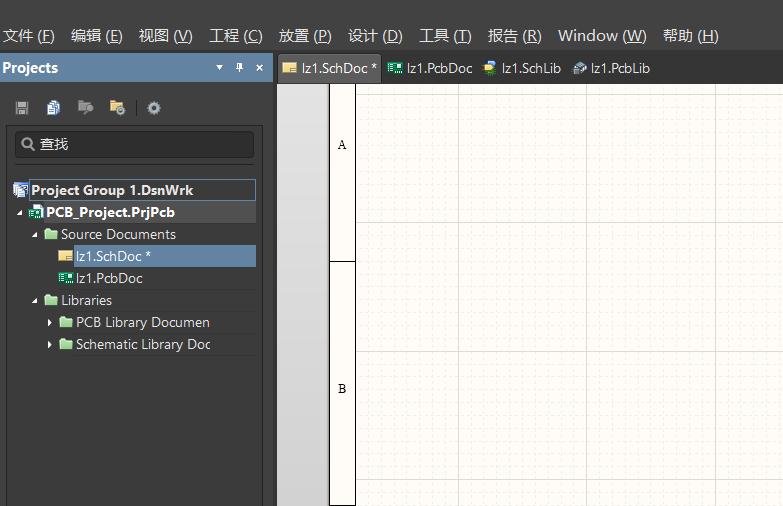The width and height of the screenshot is (783, 506).
Task: Open the 文件 (F) menu
Action: point(28,36)
